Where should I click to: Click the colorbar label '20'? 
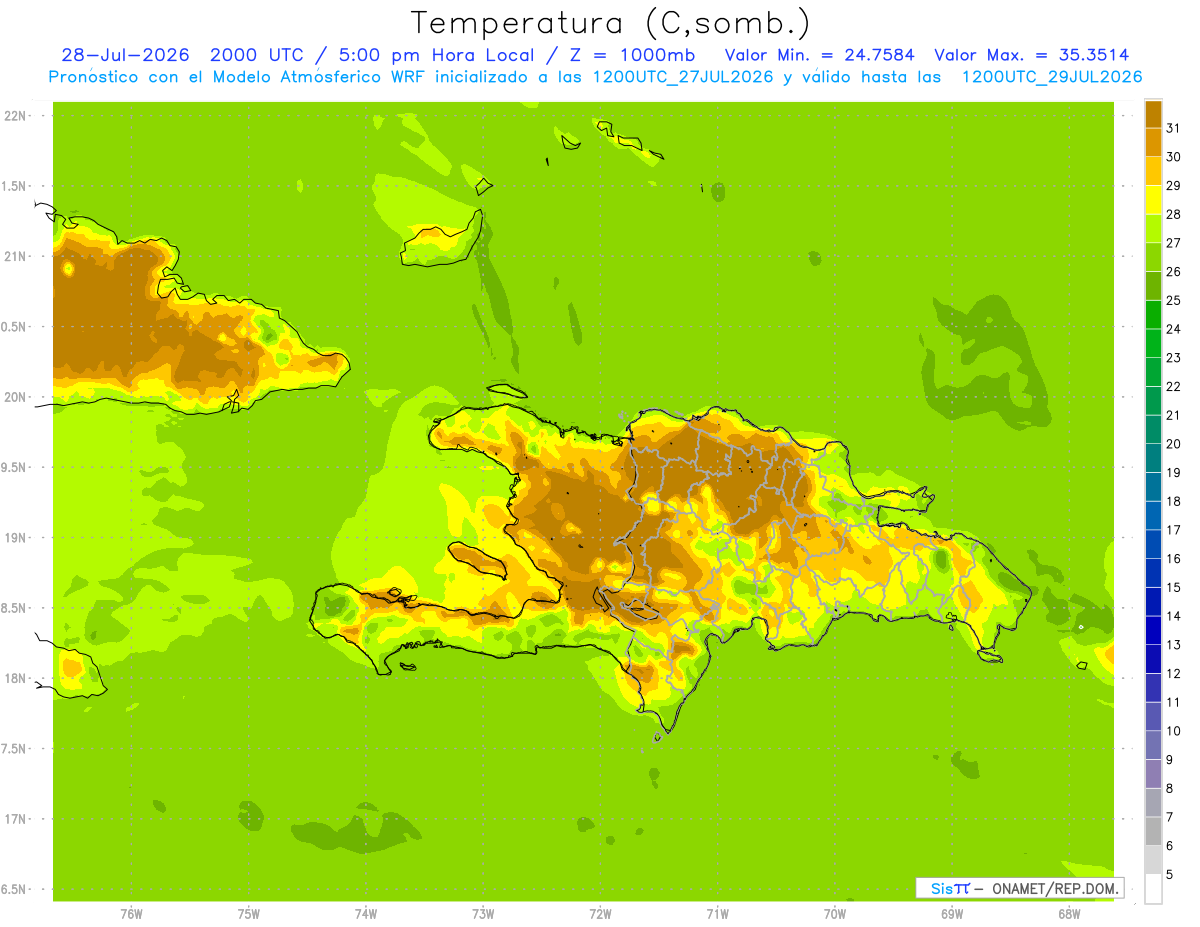pyautogui.click(x=1174, y=444)
